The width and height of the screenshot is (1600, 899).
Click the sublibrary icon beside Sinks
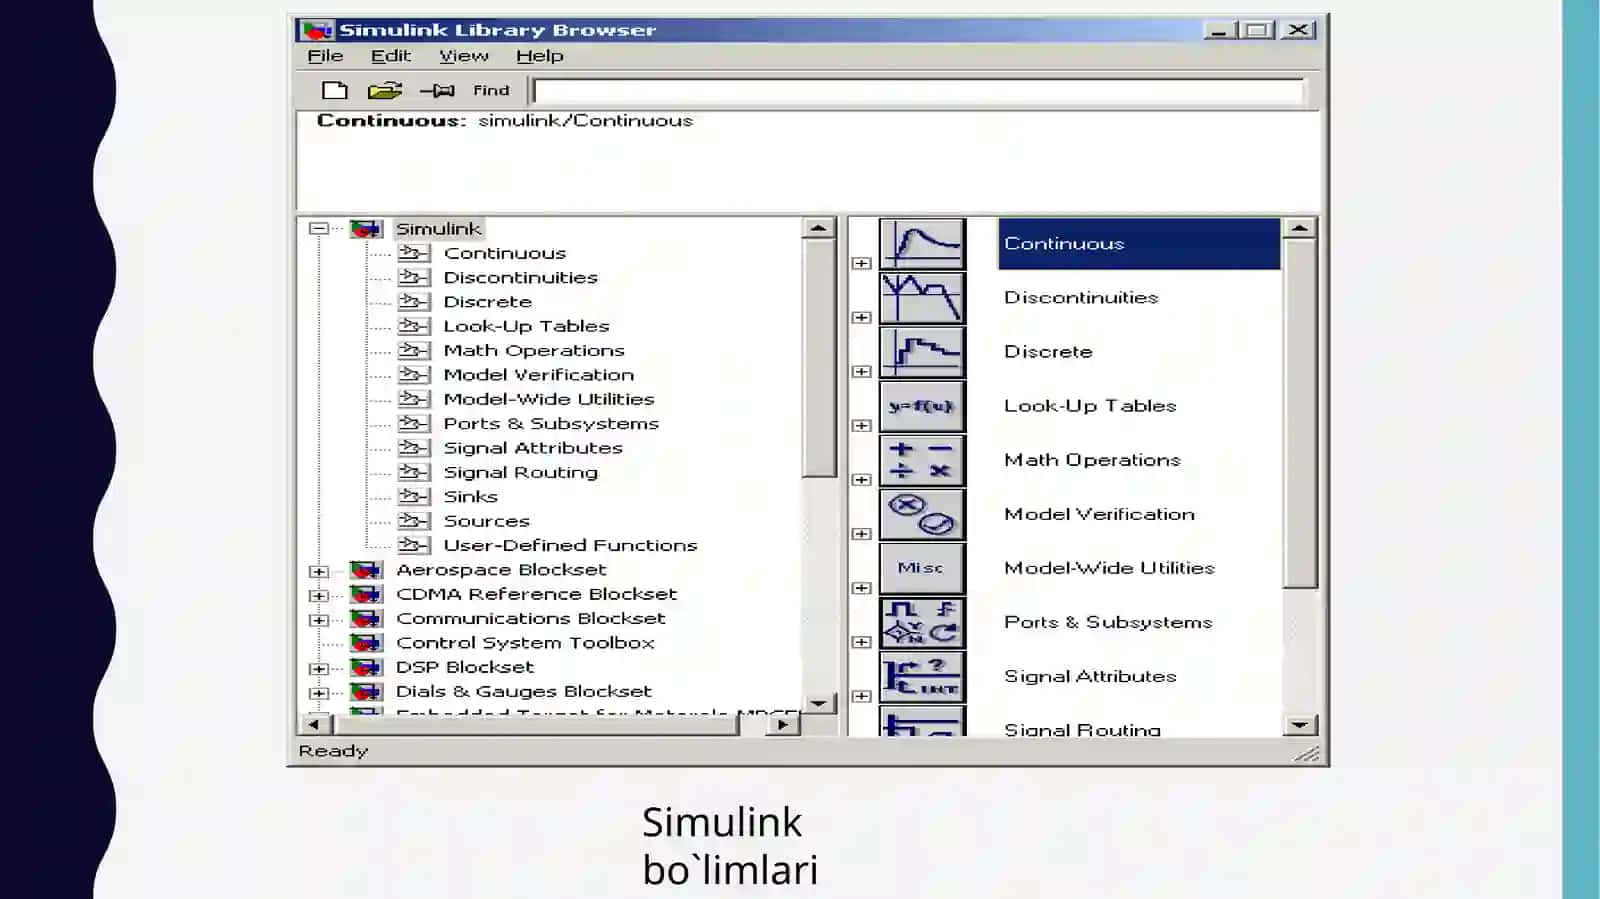click(414, 496)
